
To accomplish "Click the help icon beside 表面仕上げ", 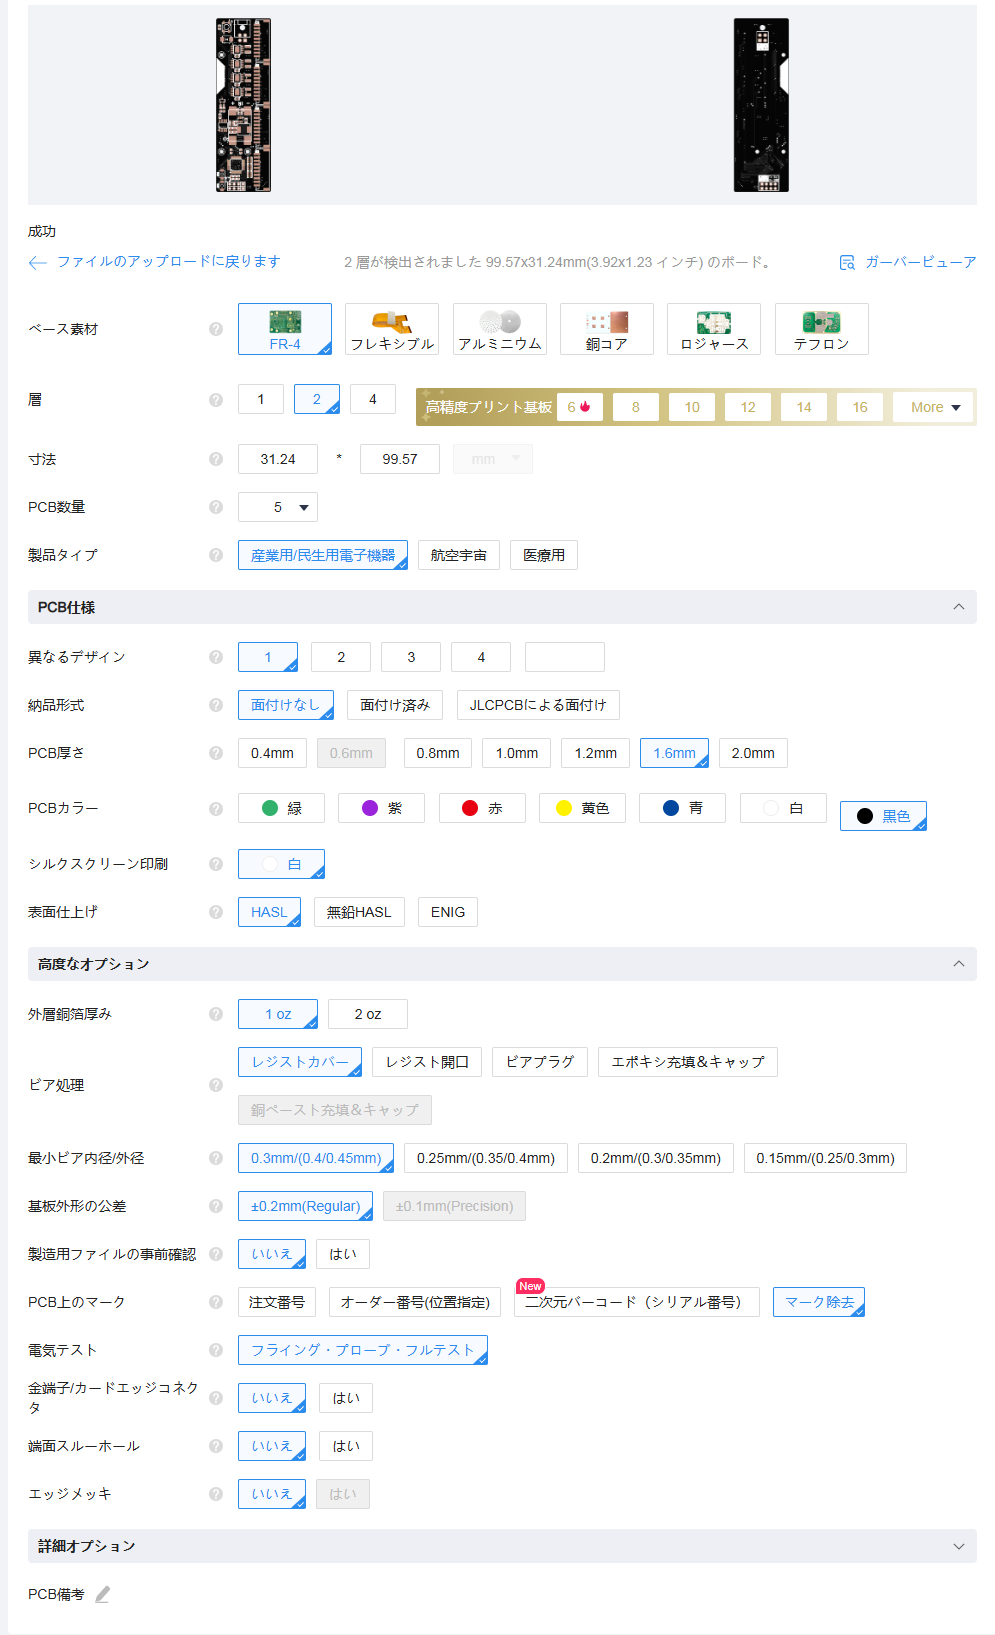I will [x=216, y=912].
